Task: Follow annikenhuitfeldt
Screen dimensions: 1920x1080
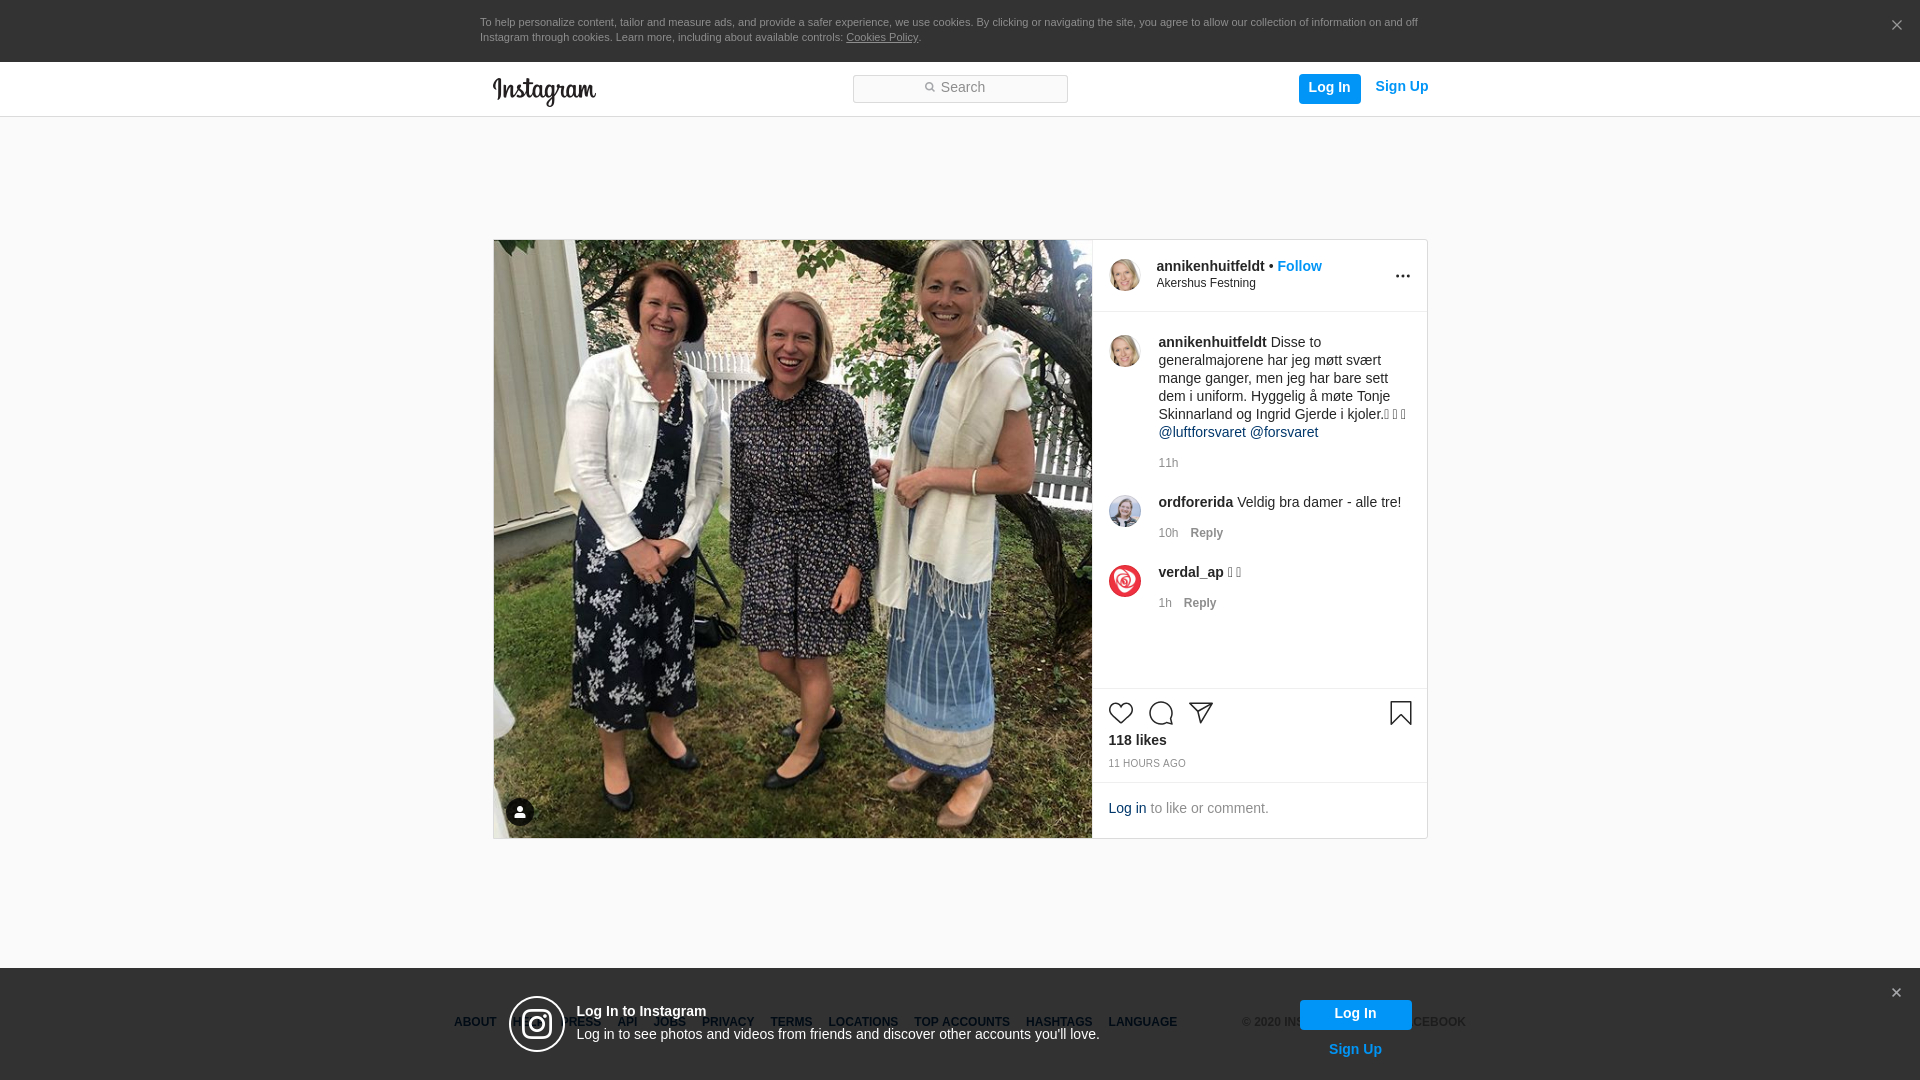Action: [1299, 266]
